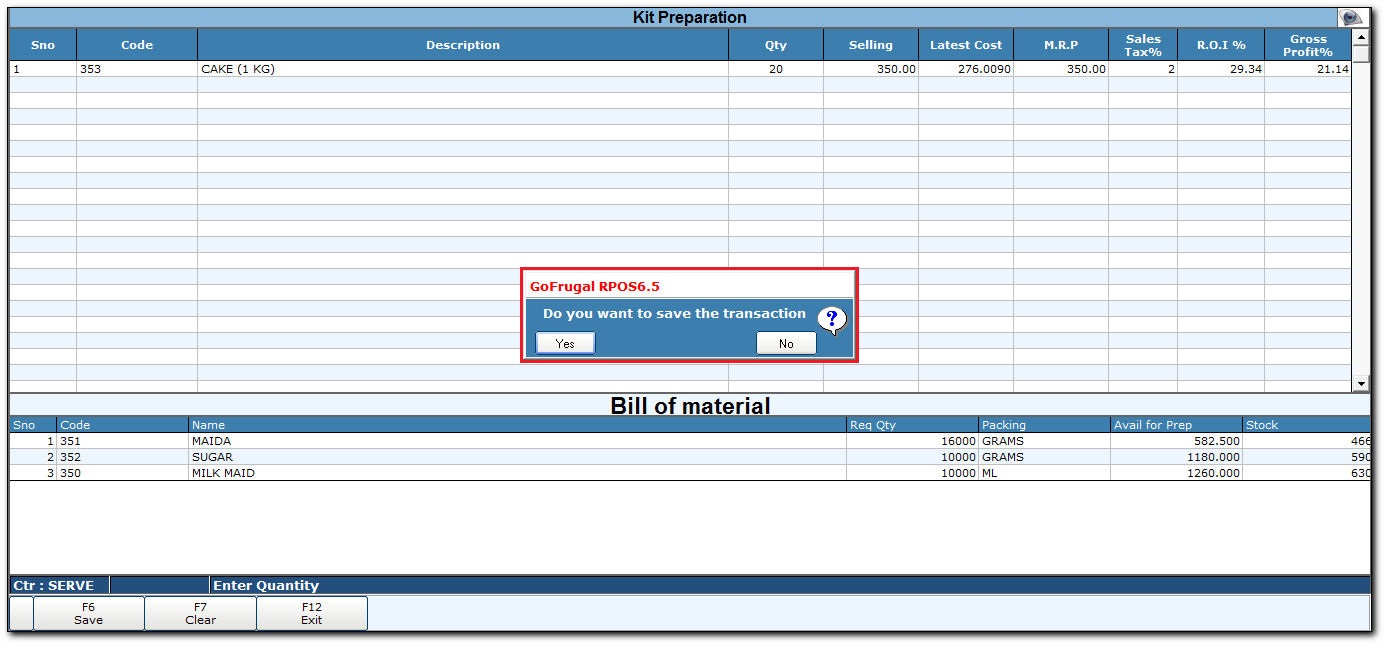Click the quantity cell showing 20
The image size is (1385, 645).
(x=776, y=69)
